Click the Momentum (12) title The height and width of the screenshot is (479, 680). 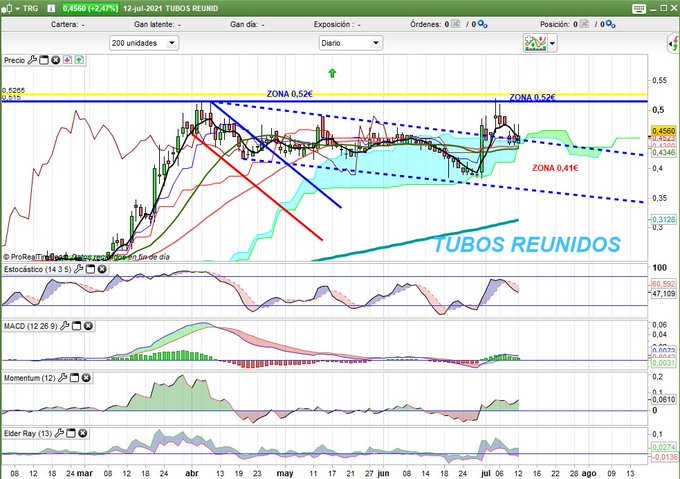pyautogui.click(x=30, y=378)
